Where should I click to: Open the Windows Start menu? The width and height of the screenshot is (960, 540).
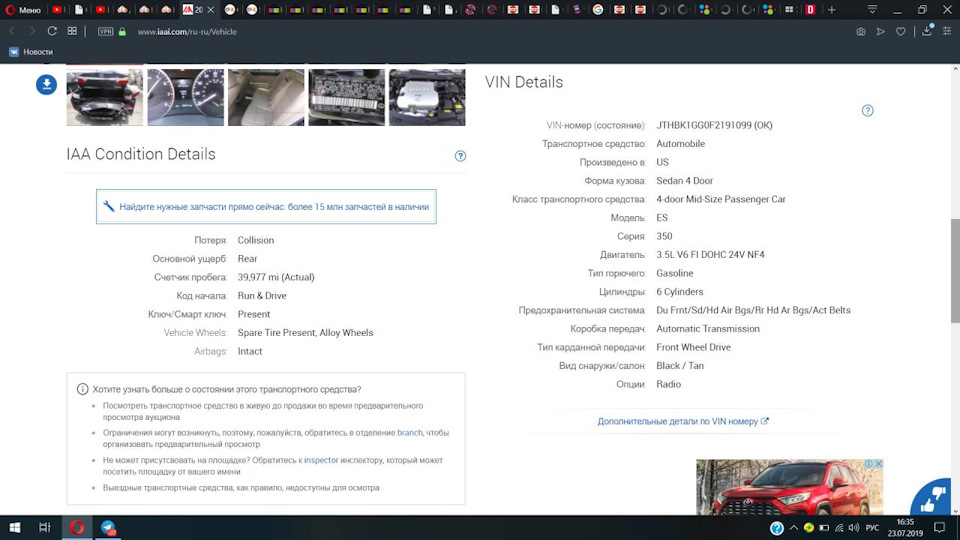(x=15, y=527)
